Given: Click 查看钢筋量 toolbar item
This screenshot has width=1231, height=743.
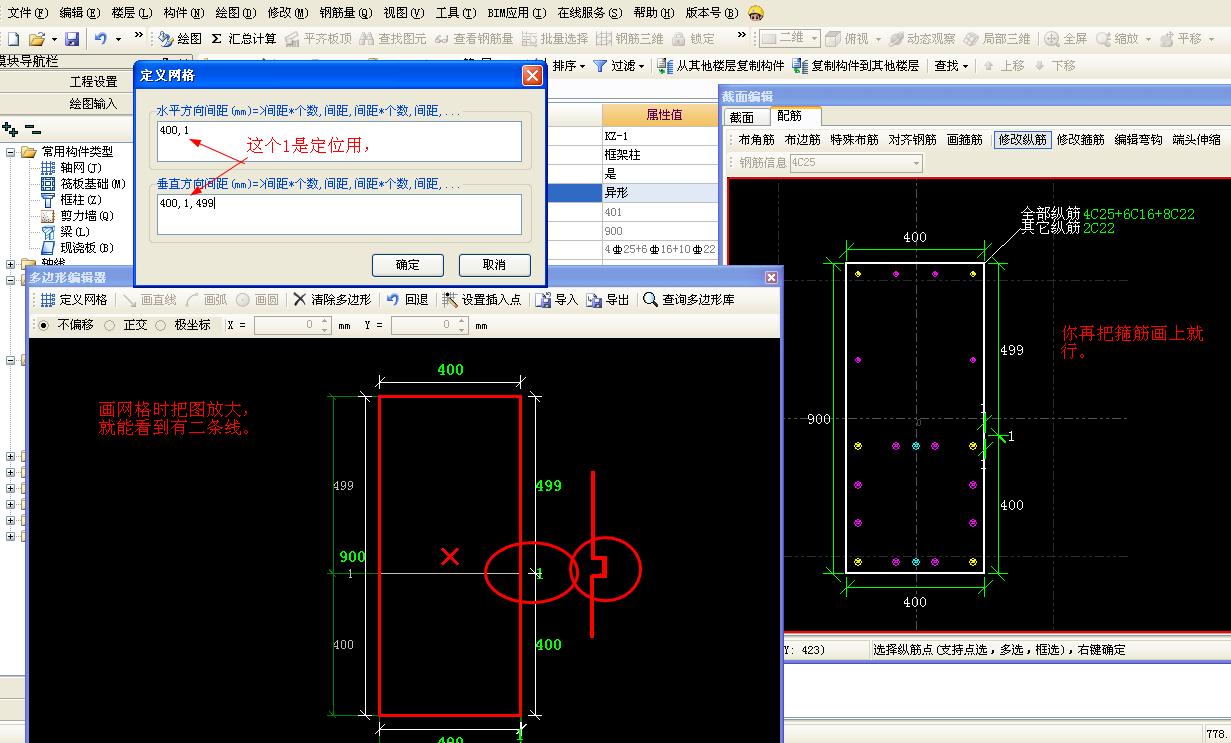Looking at the screenshot, I should pyautogui.click(x=474, y=39).
